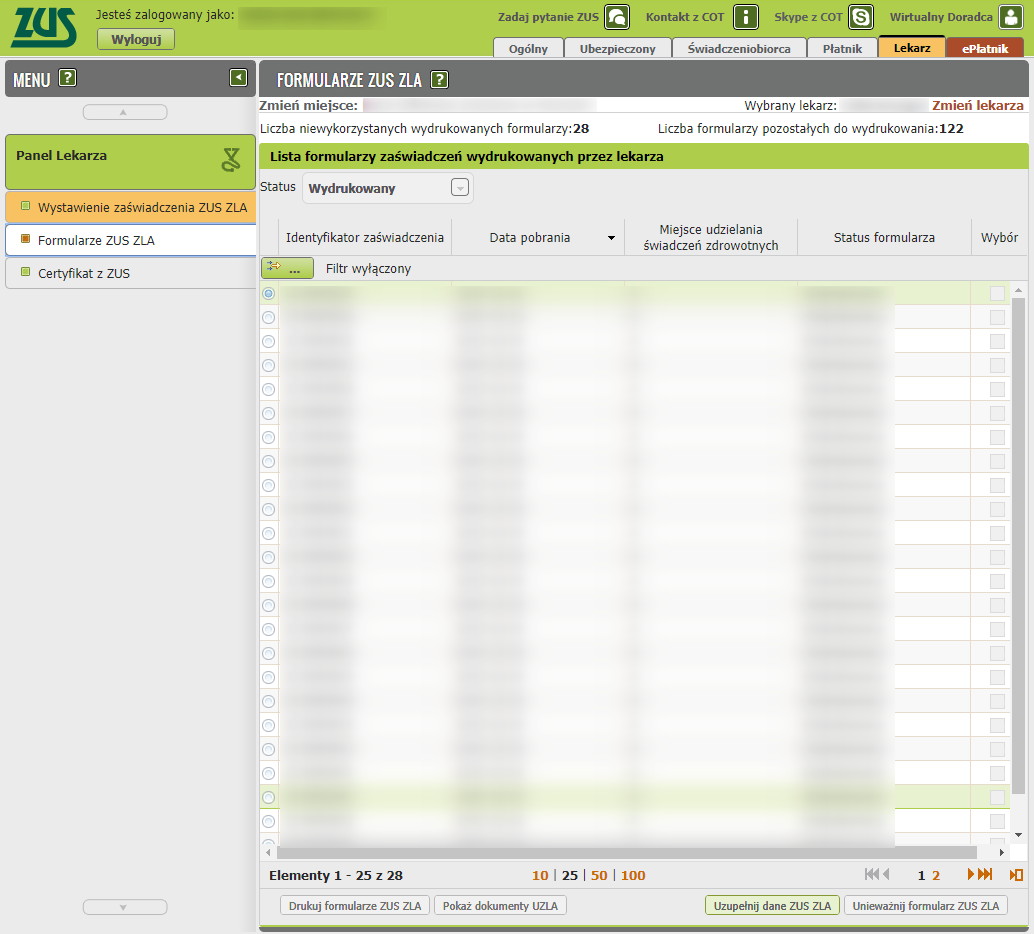Screen dimensions: 1034x934
Task: Click the Elementy 1 - 25 z 28 text
Action: pyautogui.click(x=336, y=875)
